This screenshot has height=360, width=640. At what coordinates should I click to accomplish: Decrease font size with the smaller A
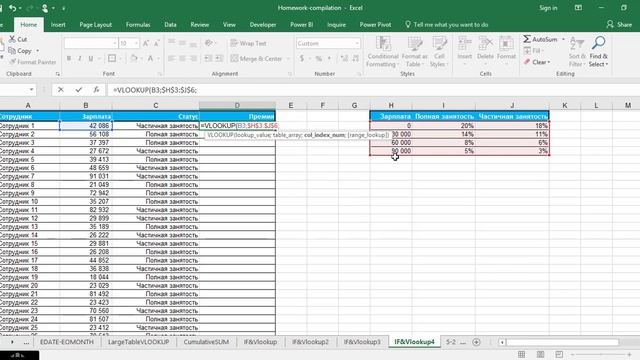[157, 43]
